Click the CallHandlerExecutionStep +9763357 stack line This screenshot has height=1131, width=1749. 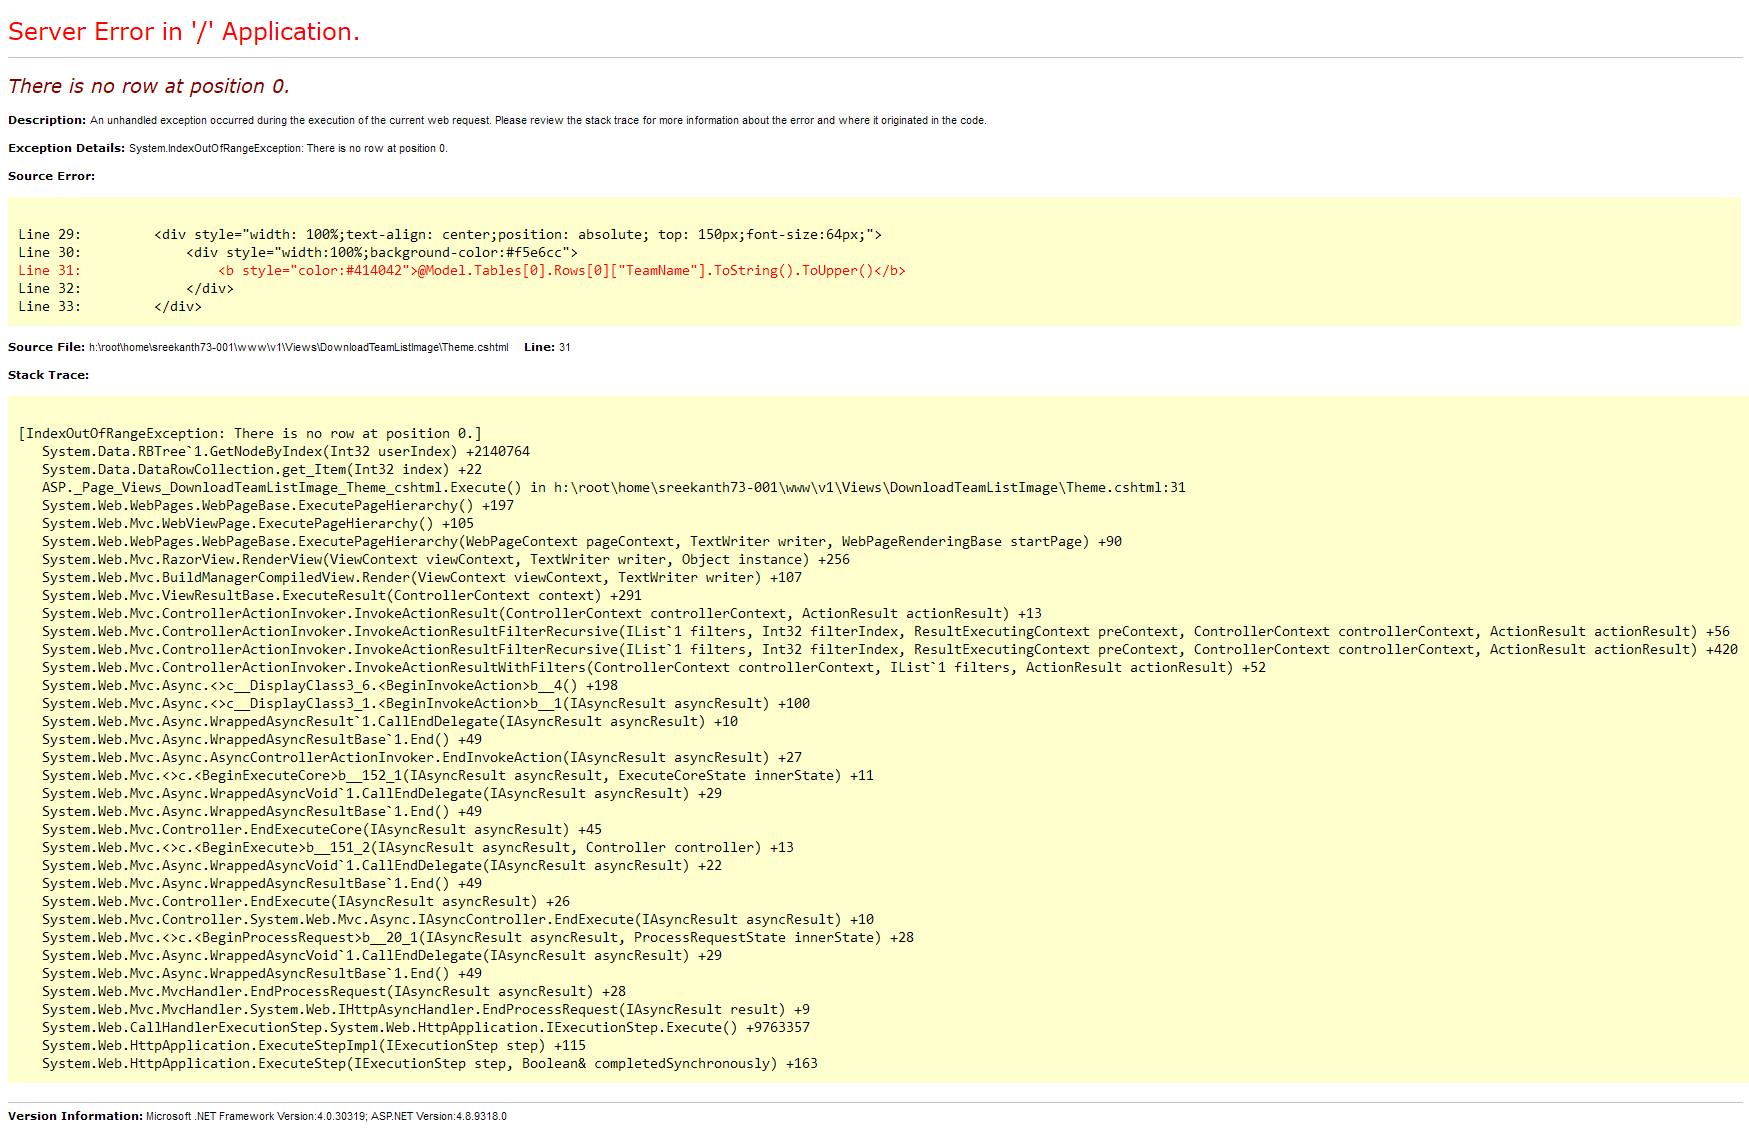425,1028
